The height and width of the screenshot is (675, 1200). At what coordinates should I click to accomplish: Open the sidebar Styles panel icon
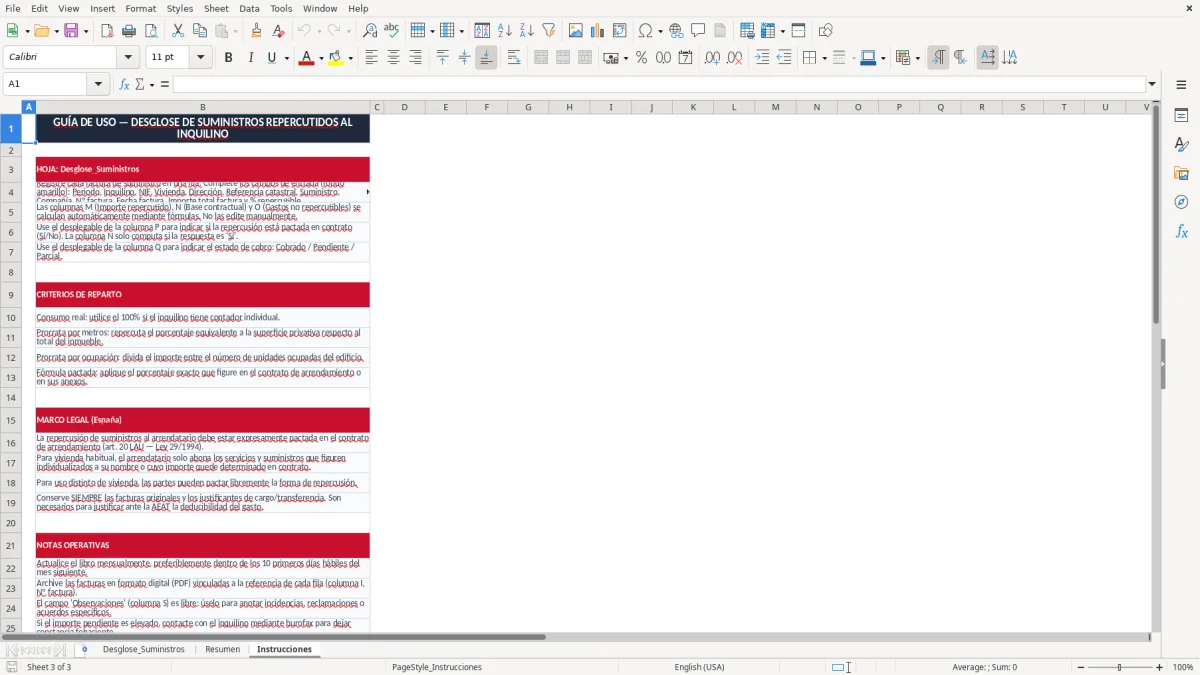click(x=1182, y=144)
